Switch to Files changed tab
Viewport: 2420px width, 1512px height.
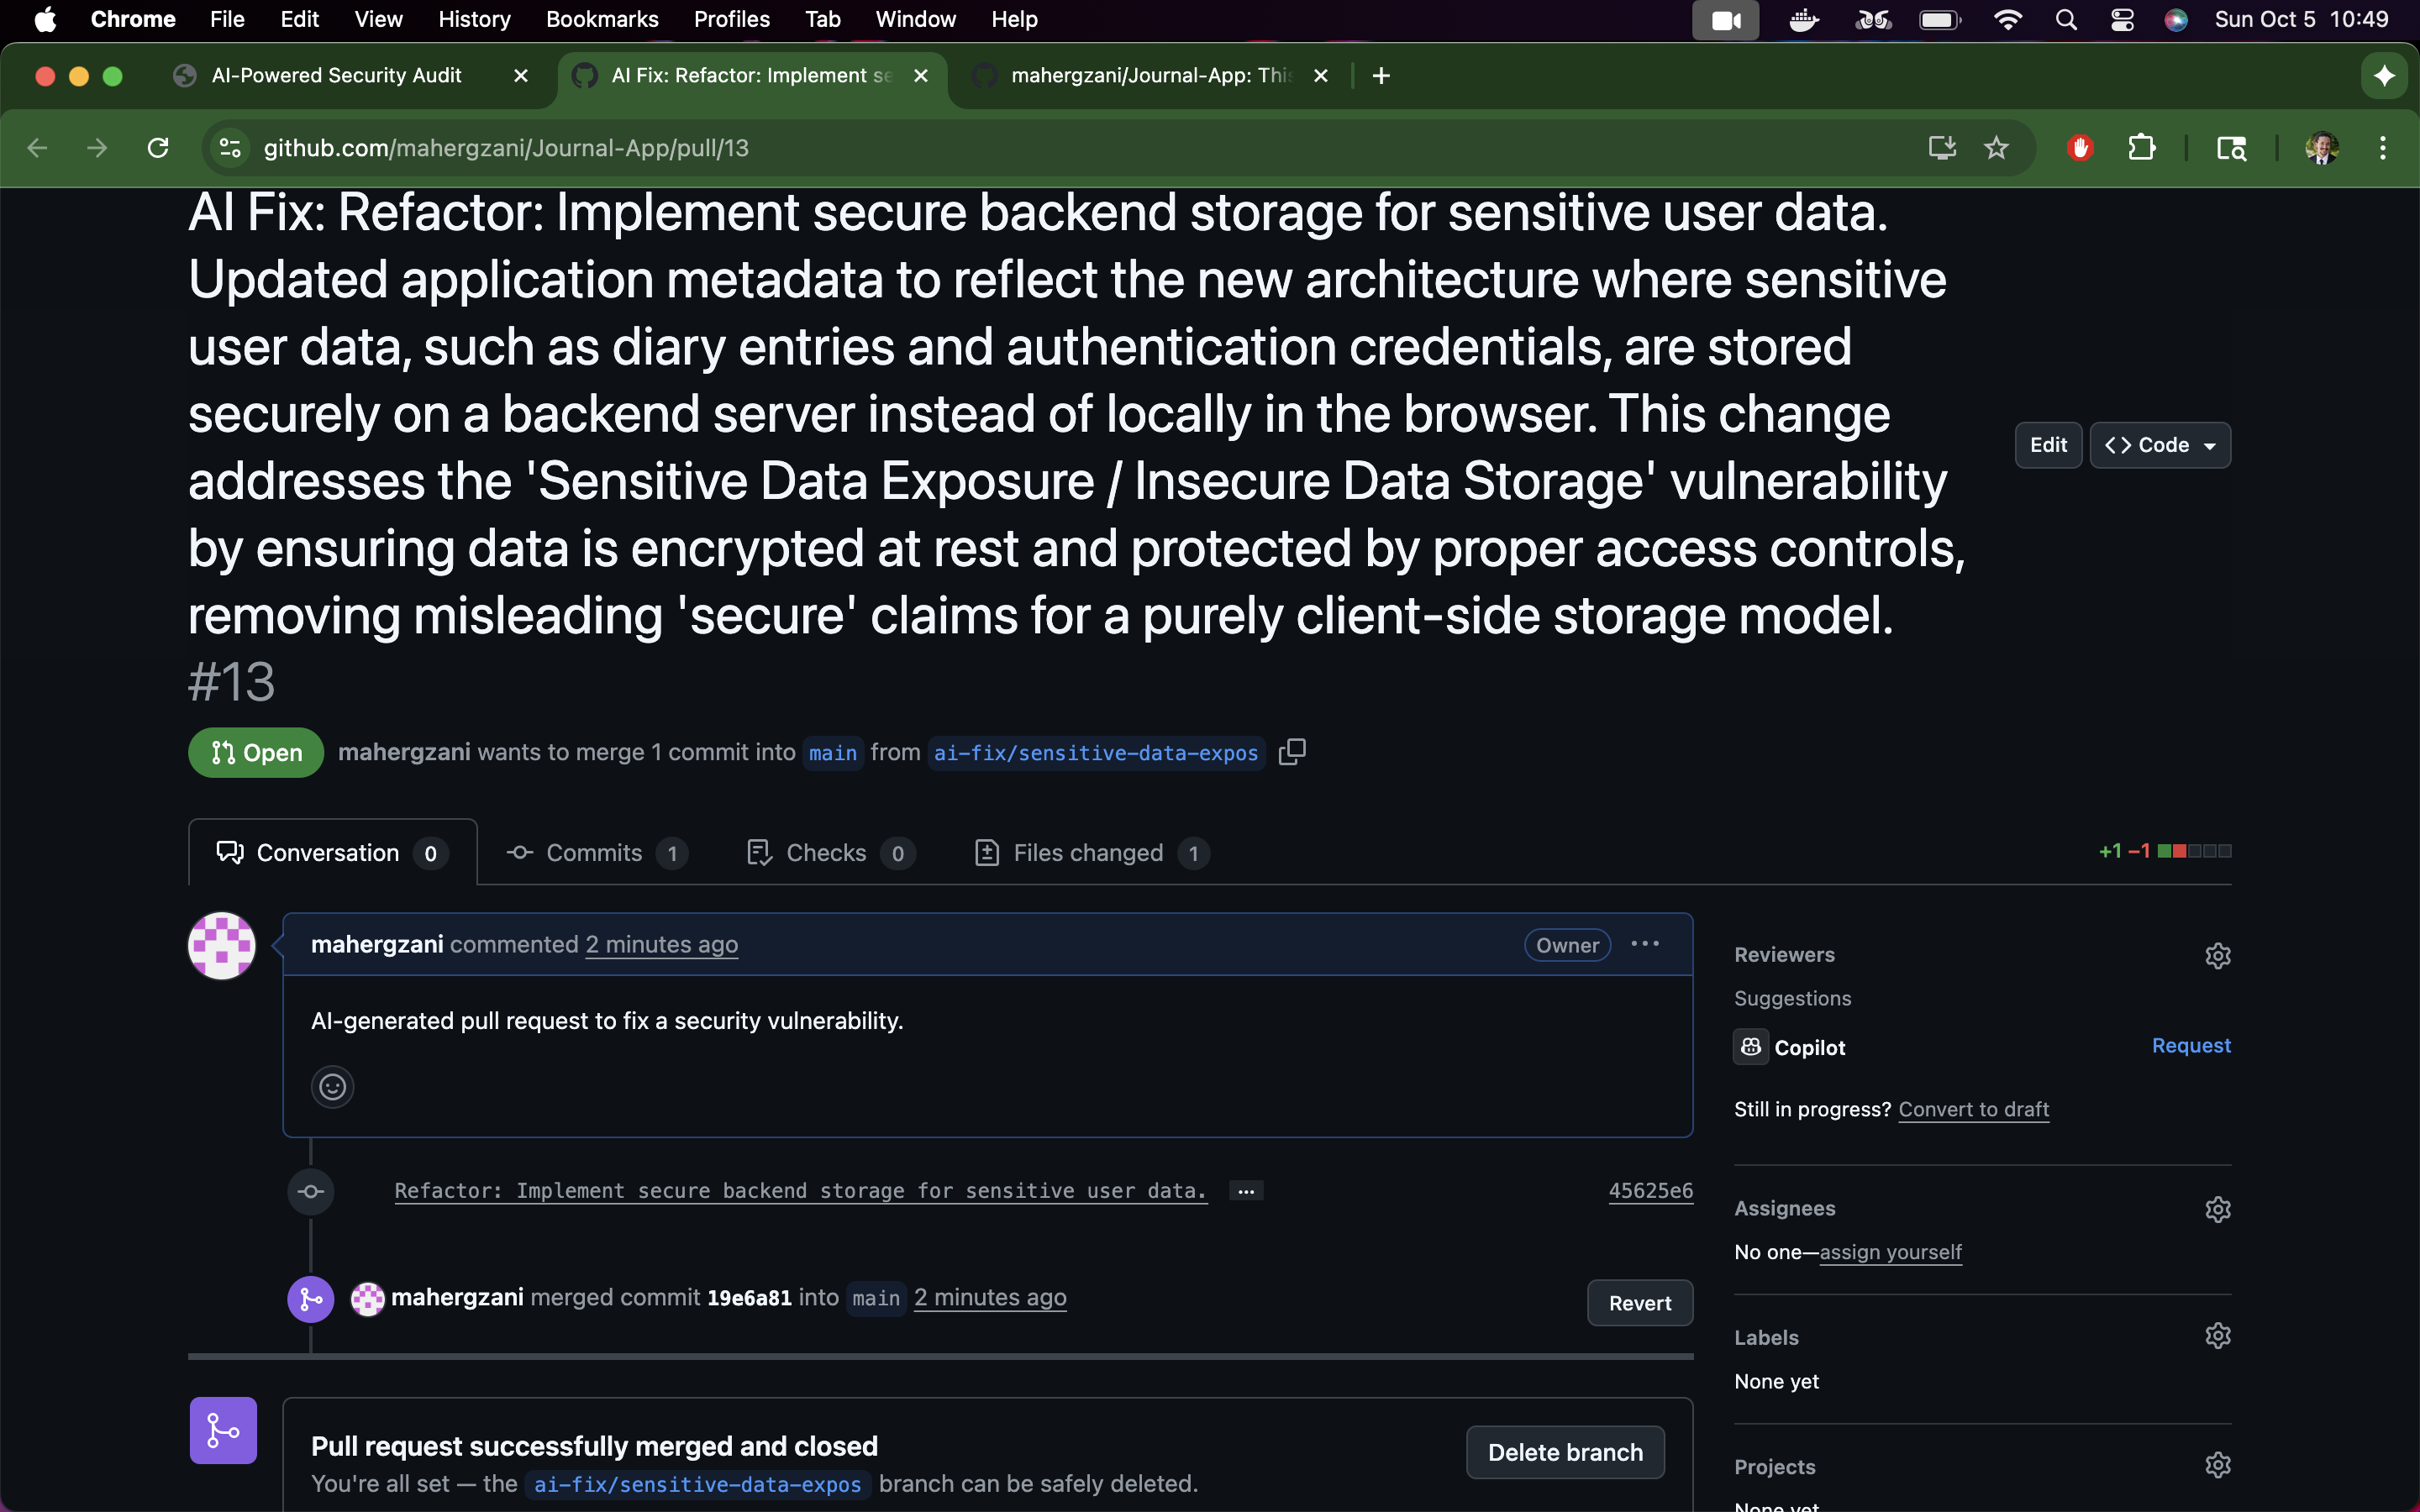click(x=1090, y=853)
